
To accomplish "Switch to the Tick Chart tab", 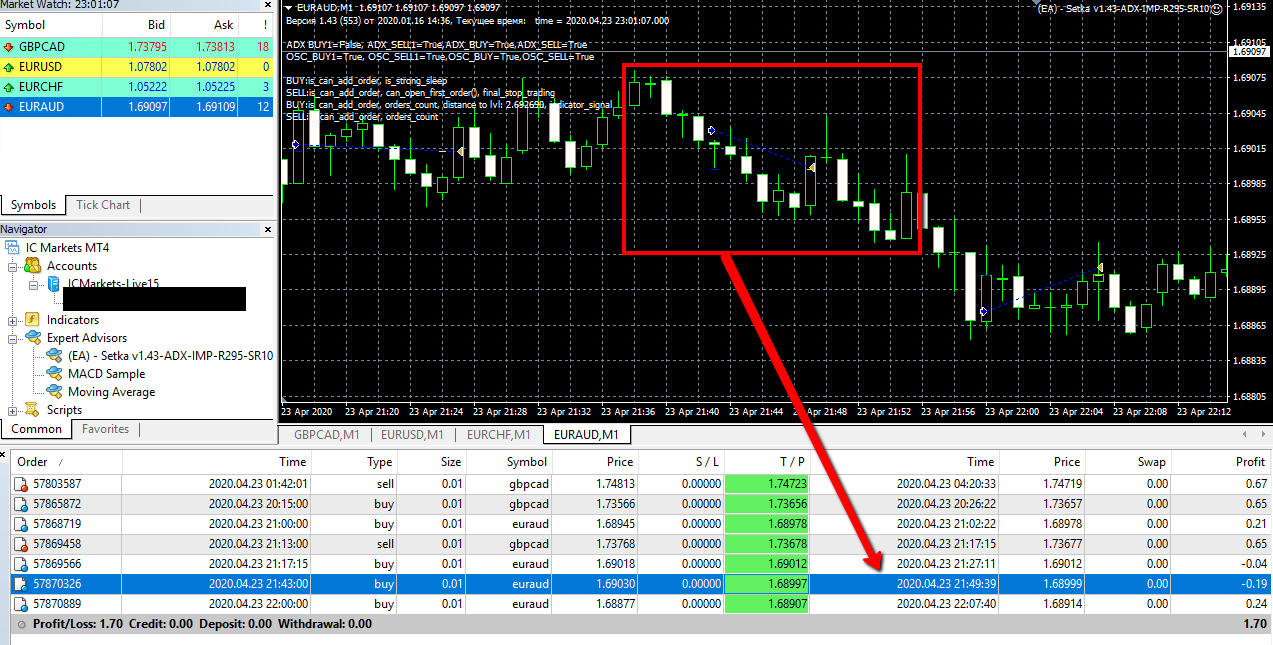I will pos(103,205).
